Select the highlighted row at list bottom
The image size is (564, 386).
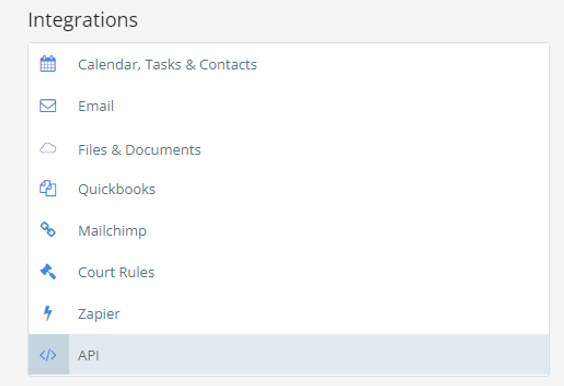click(289, 355)
